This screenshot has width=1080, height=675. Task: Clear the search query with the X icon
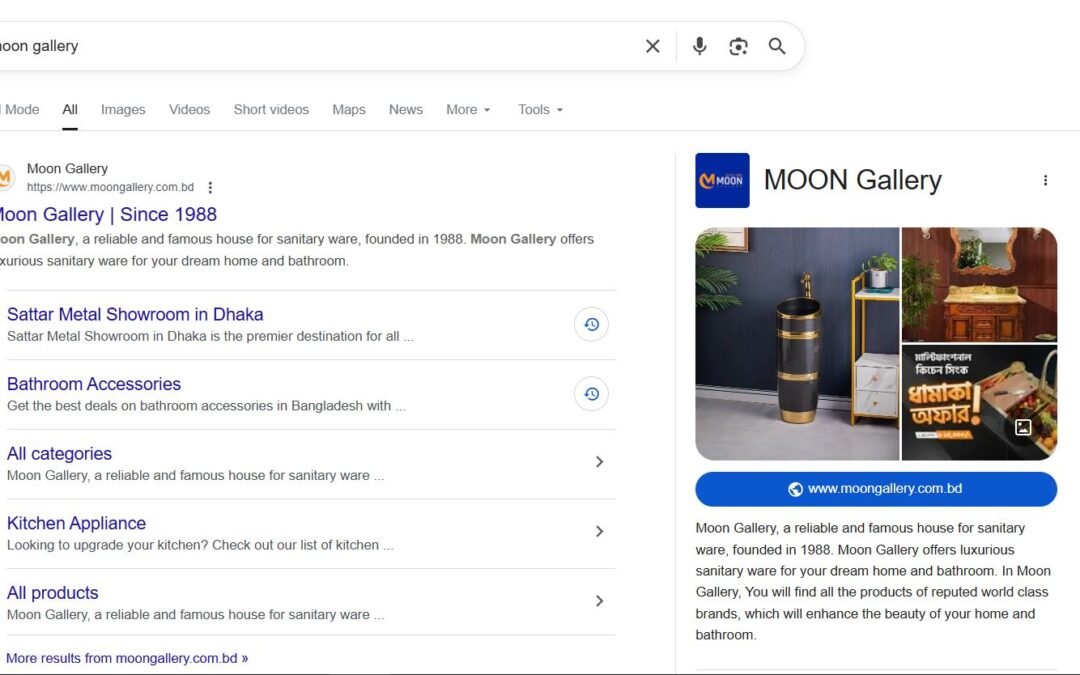click(652, 46)
